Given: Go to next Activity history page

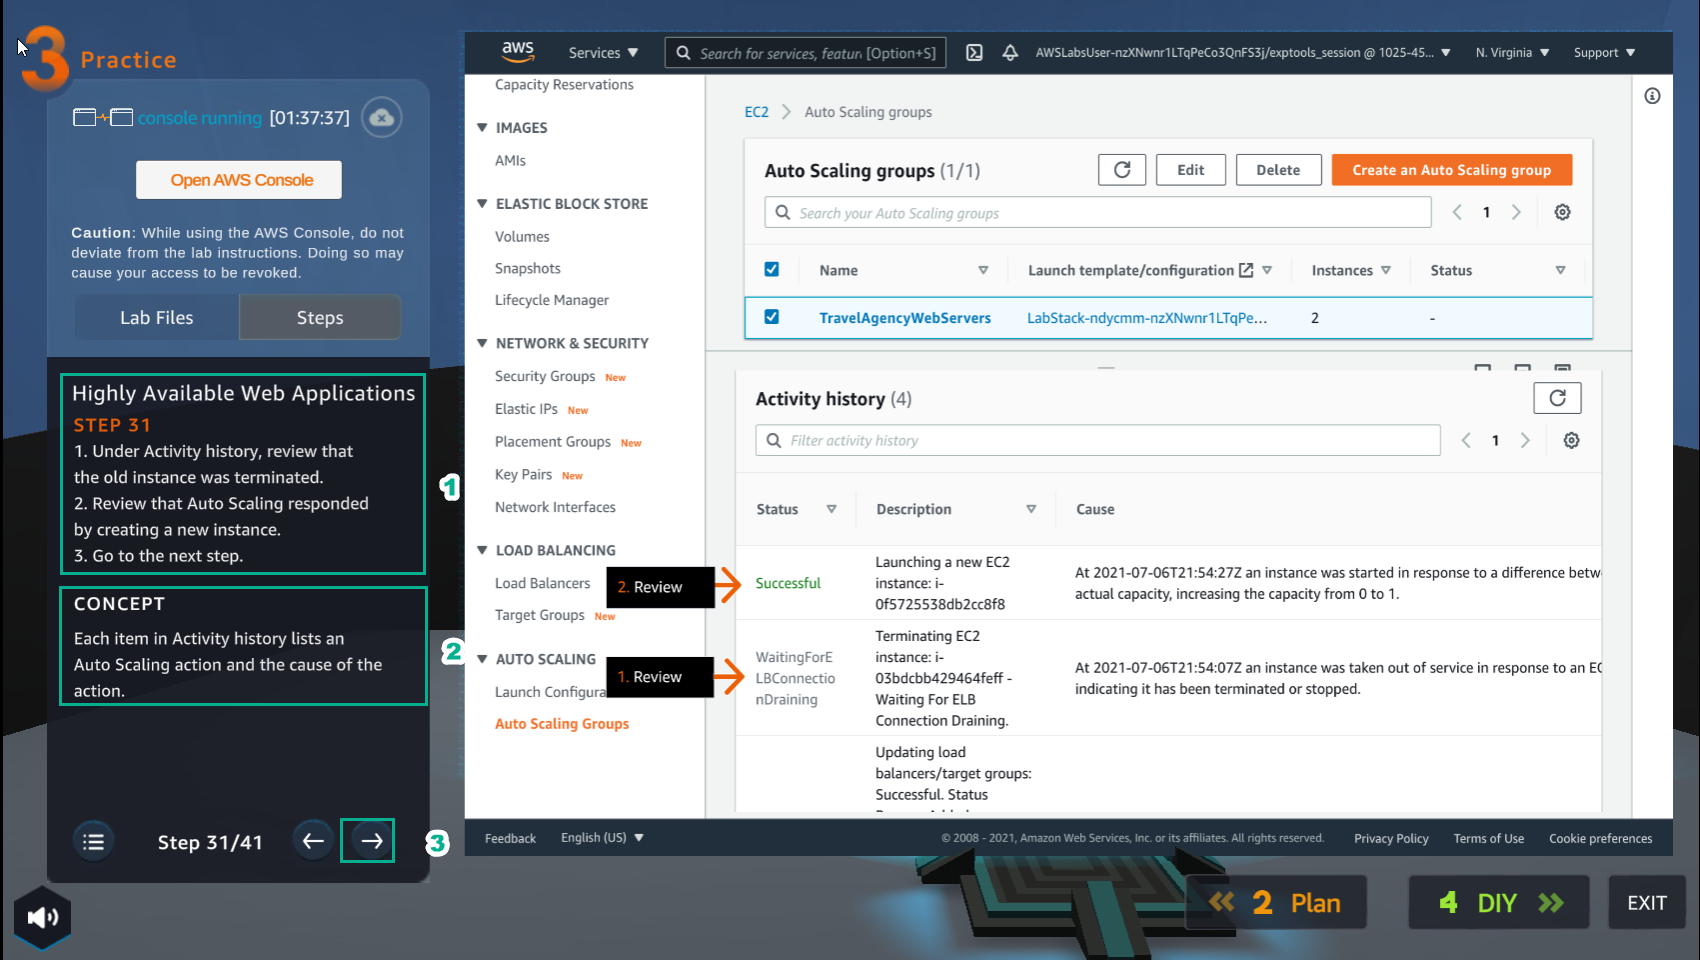Looking at the screenshot, I should point(1525,440).
